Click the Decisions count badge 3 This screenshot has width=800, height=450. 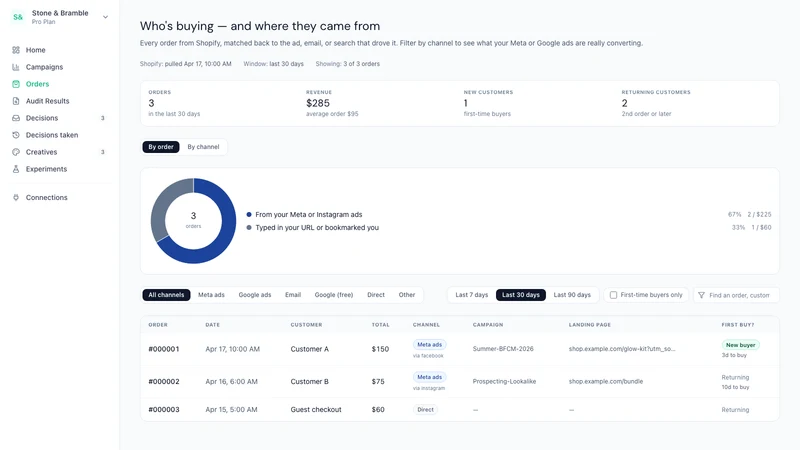point(103,118)
